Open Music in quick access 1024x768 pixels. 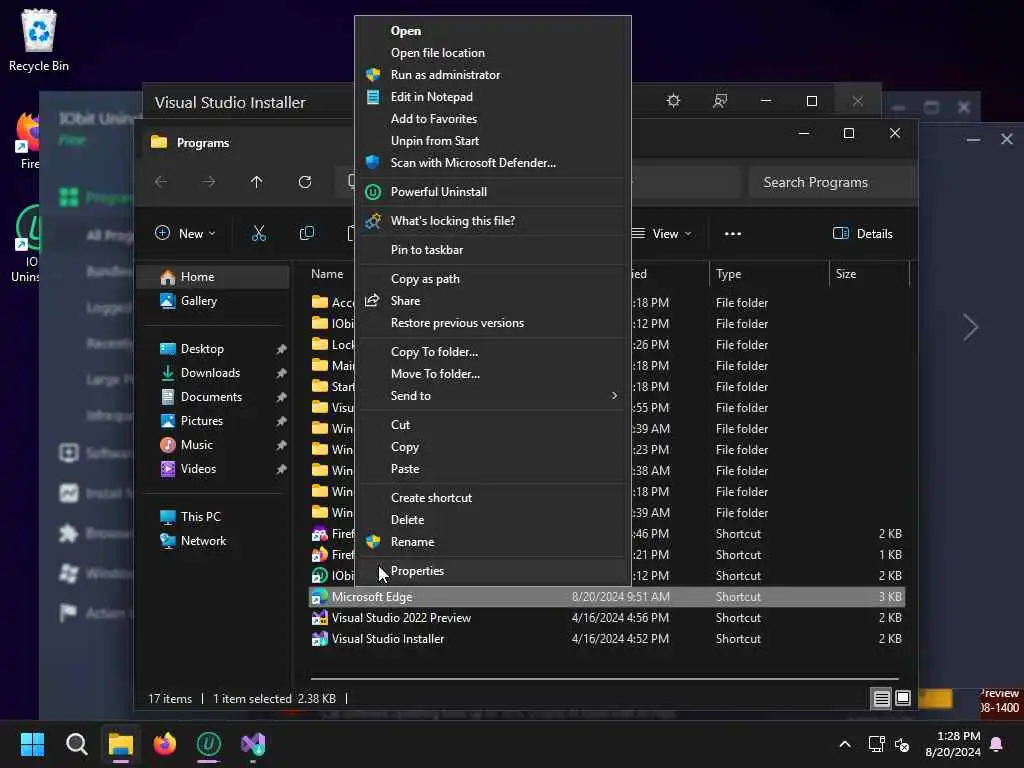[x=197, y=445]
